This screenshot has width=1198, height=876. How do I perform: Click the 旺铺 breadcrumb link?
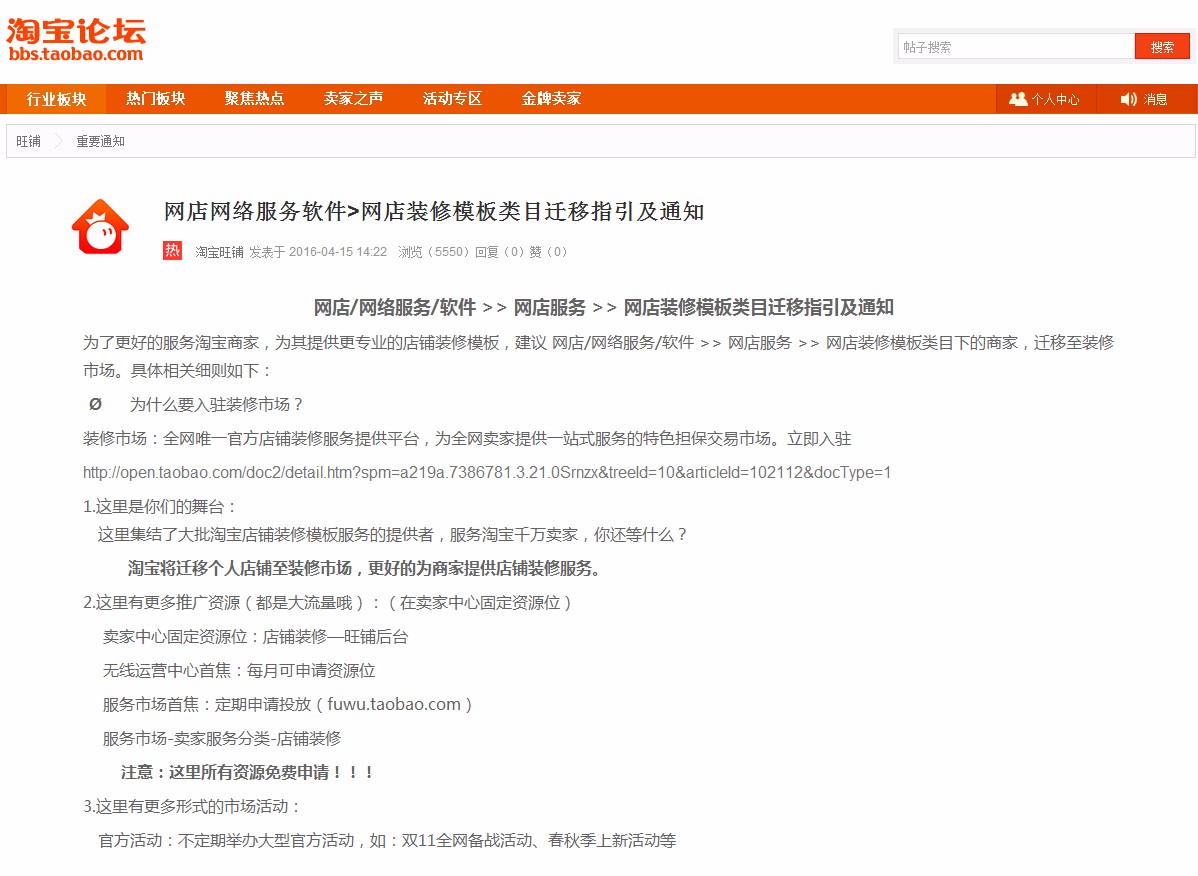(28, 141)
